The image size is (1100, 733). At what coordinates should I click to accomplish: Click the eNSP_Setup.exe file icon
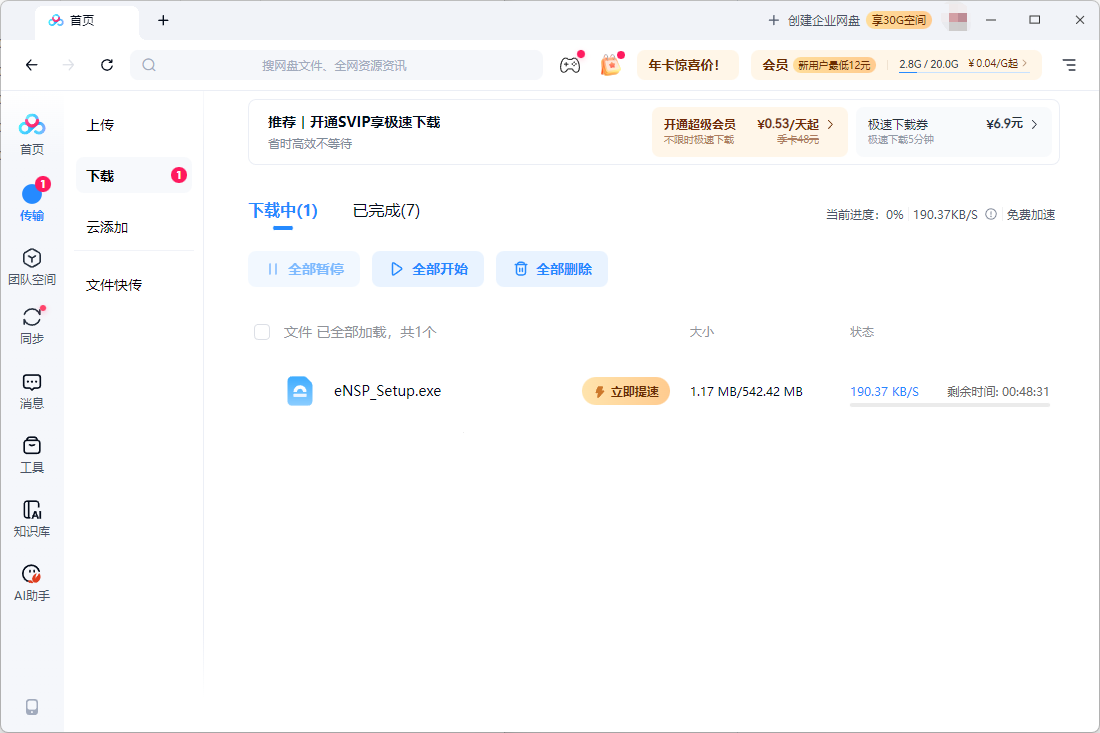[x=300, y=391]
